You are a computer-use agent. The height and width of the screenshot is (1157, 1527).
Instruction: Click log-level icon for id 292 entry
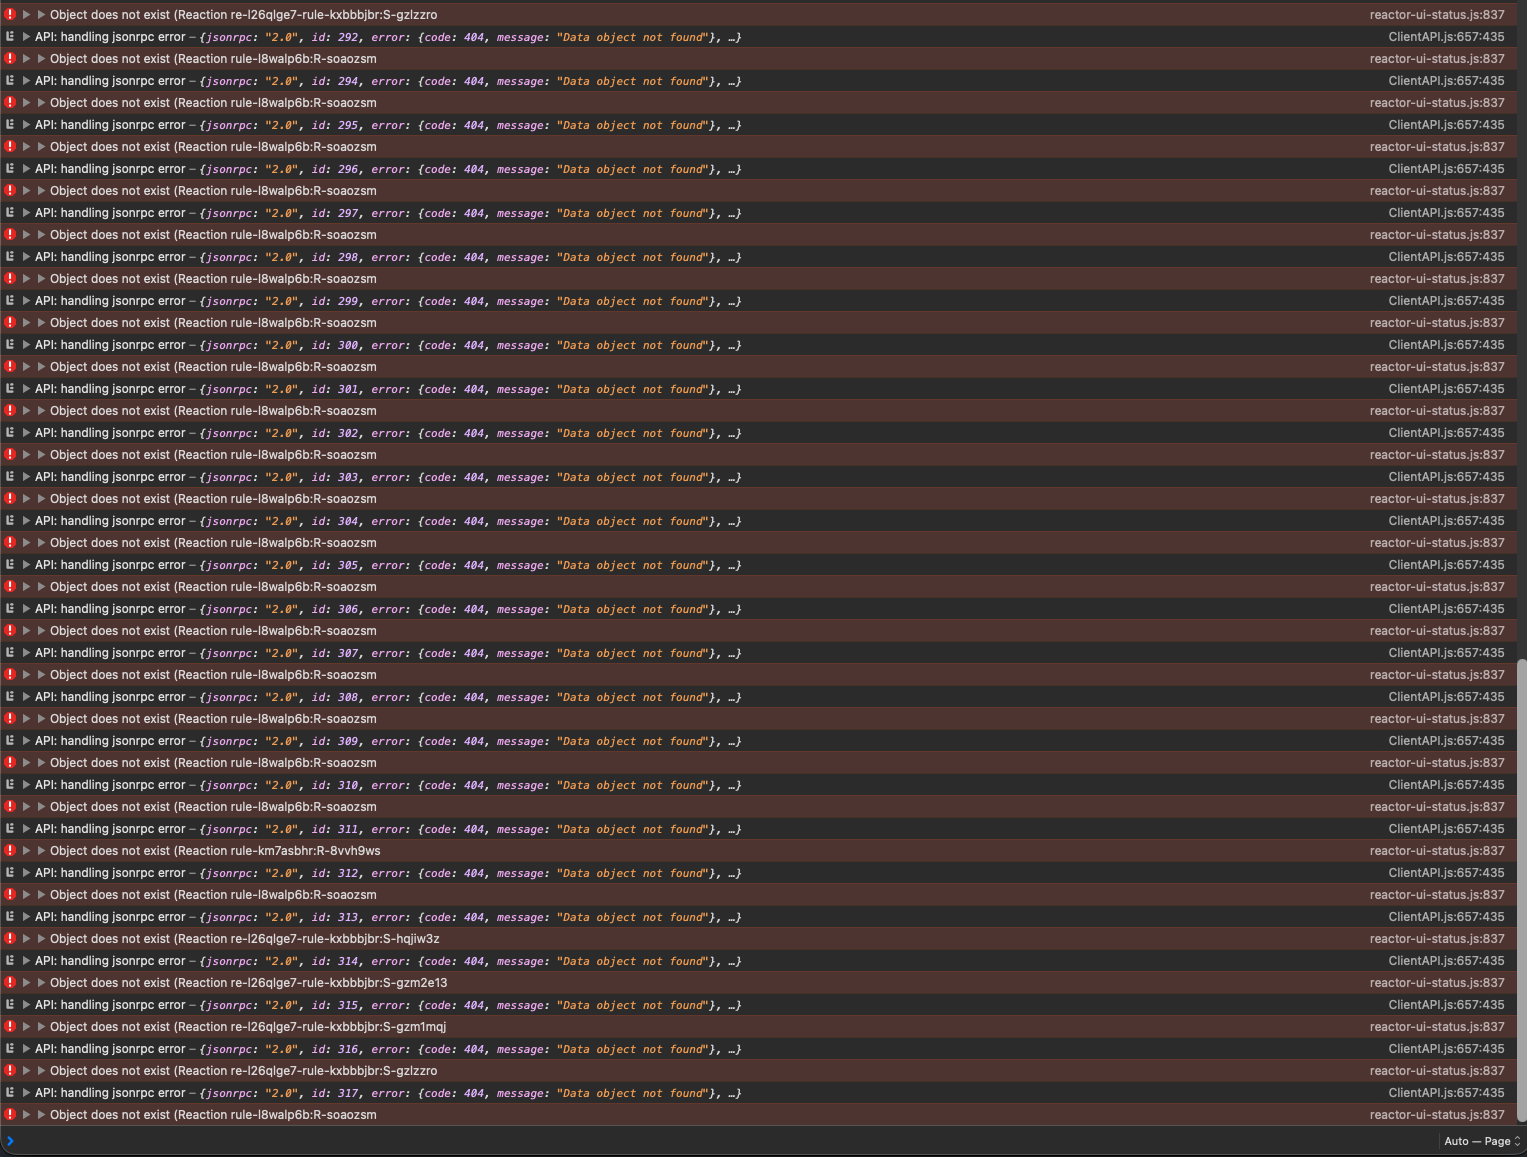pos(10,37)
